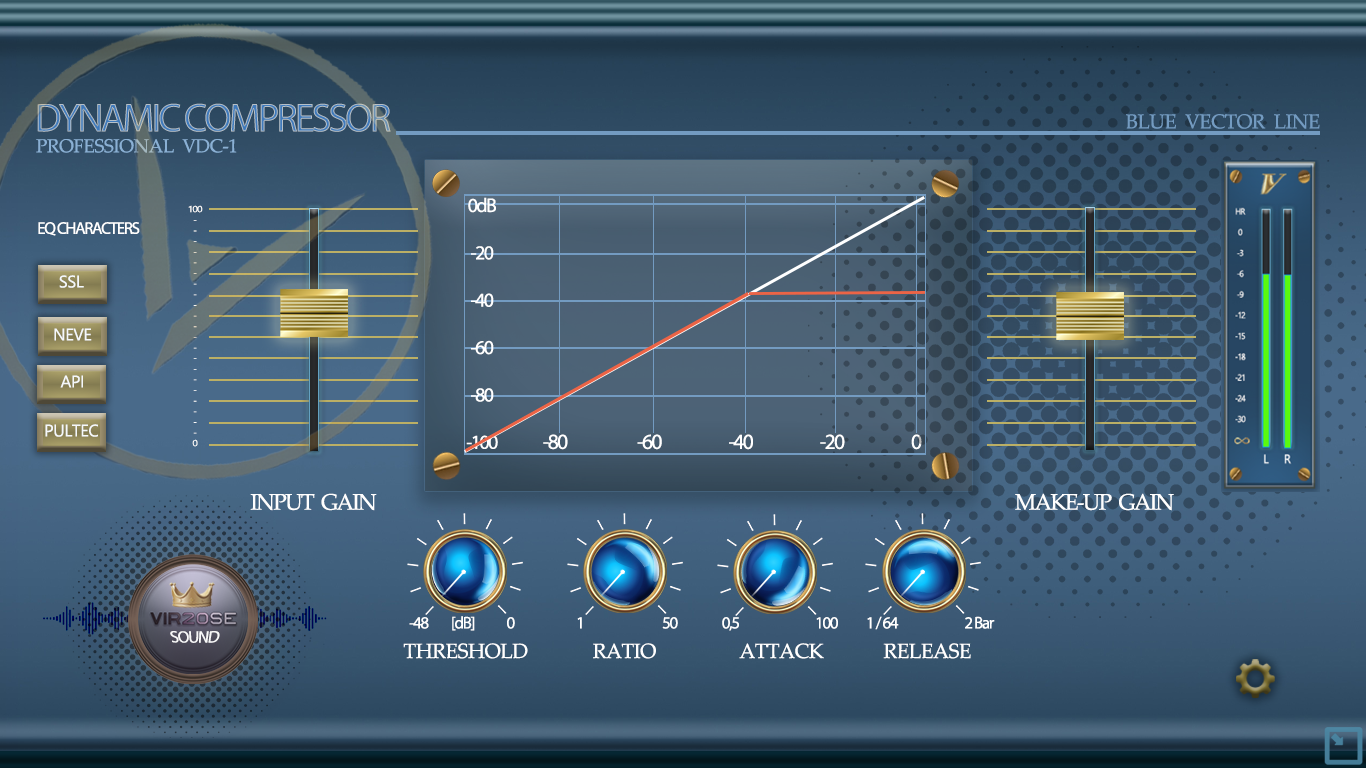Select the PULTEC EQ character button

click(72, 431)
